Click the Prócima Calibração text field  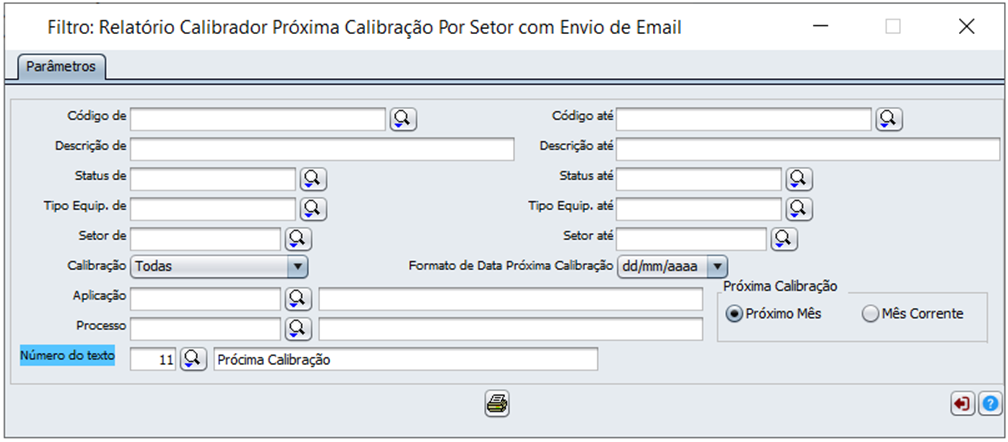[x=405, y=359]
